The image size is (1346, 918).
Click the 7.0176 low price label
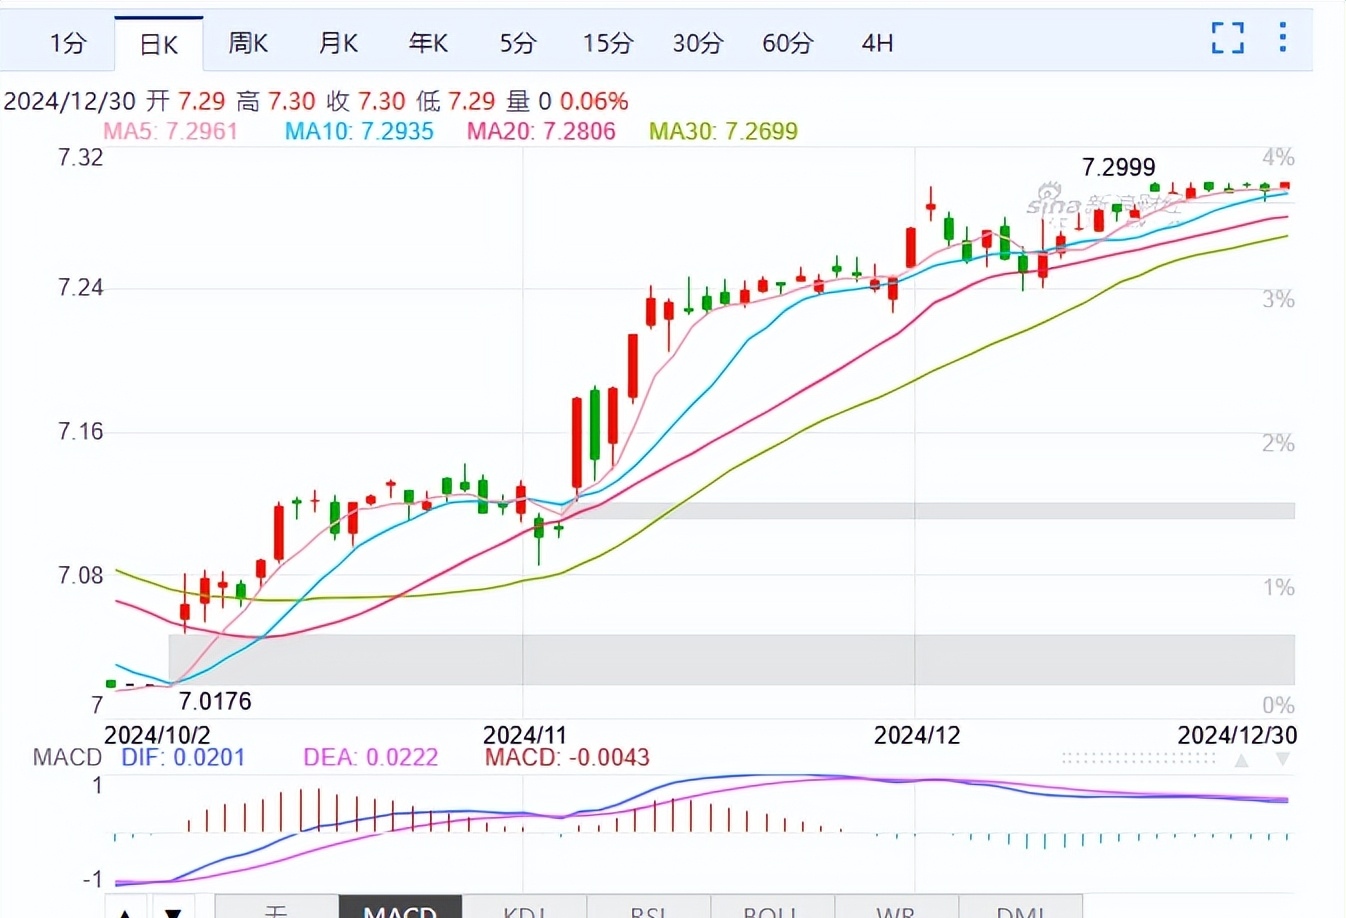click(x=215, y=701)
